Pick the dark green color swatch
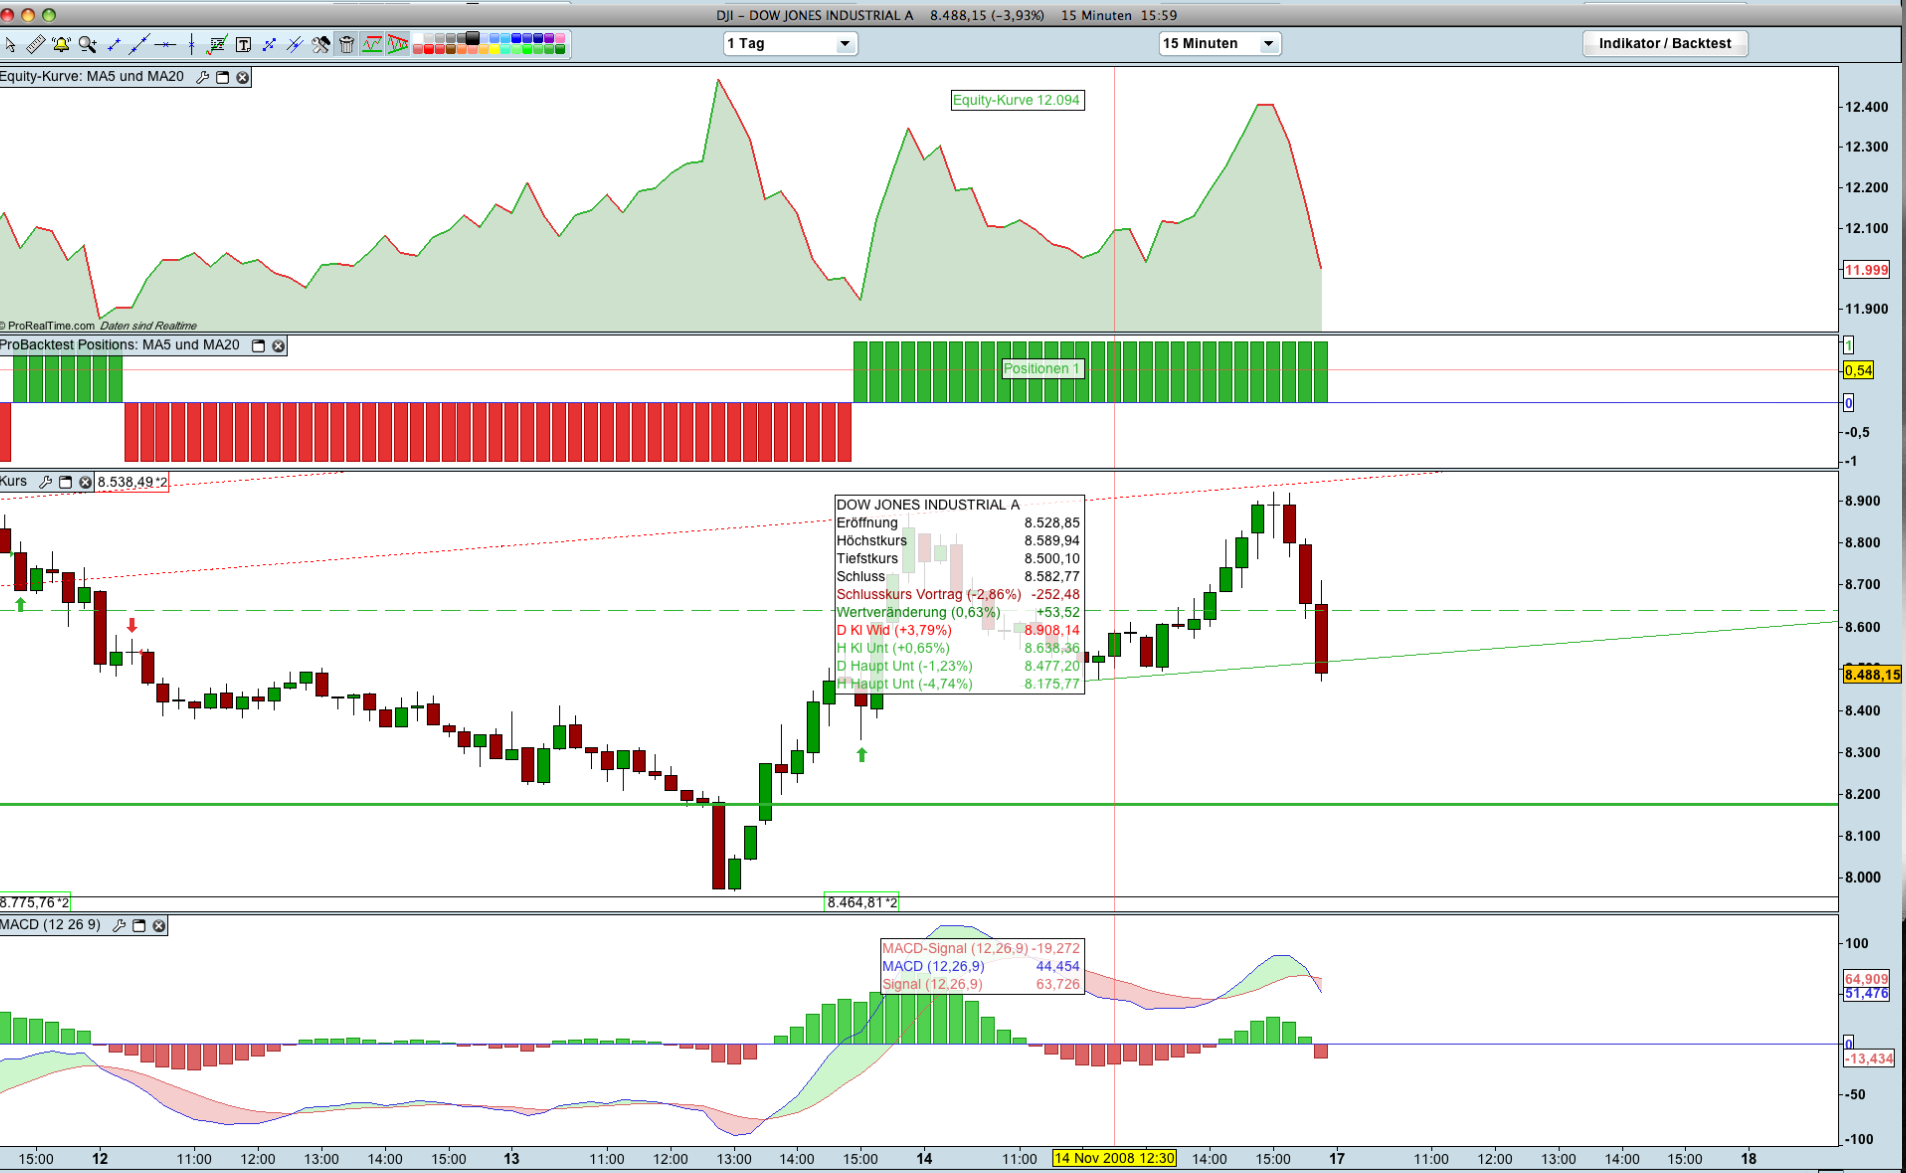Screen dimensions: 1906x1173 (560, 49)
